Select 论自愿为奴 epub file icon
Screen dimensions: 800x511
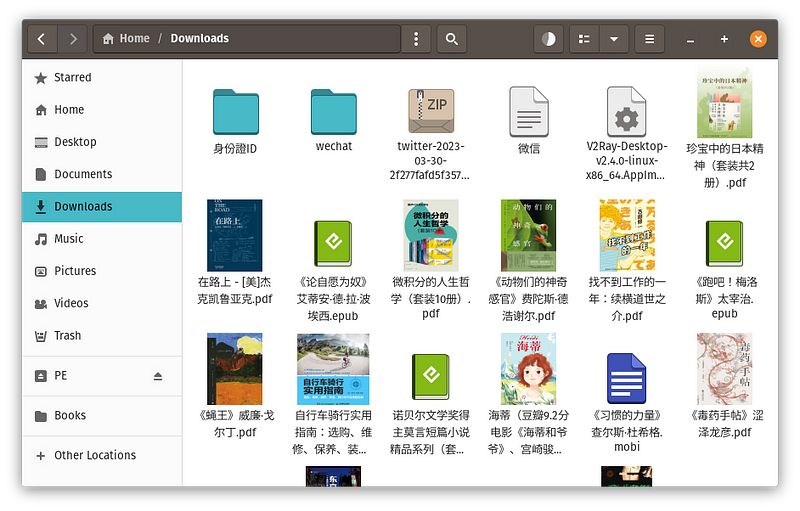[333, 244]
